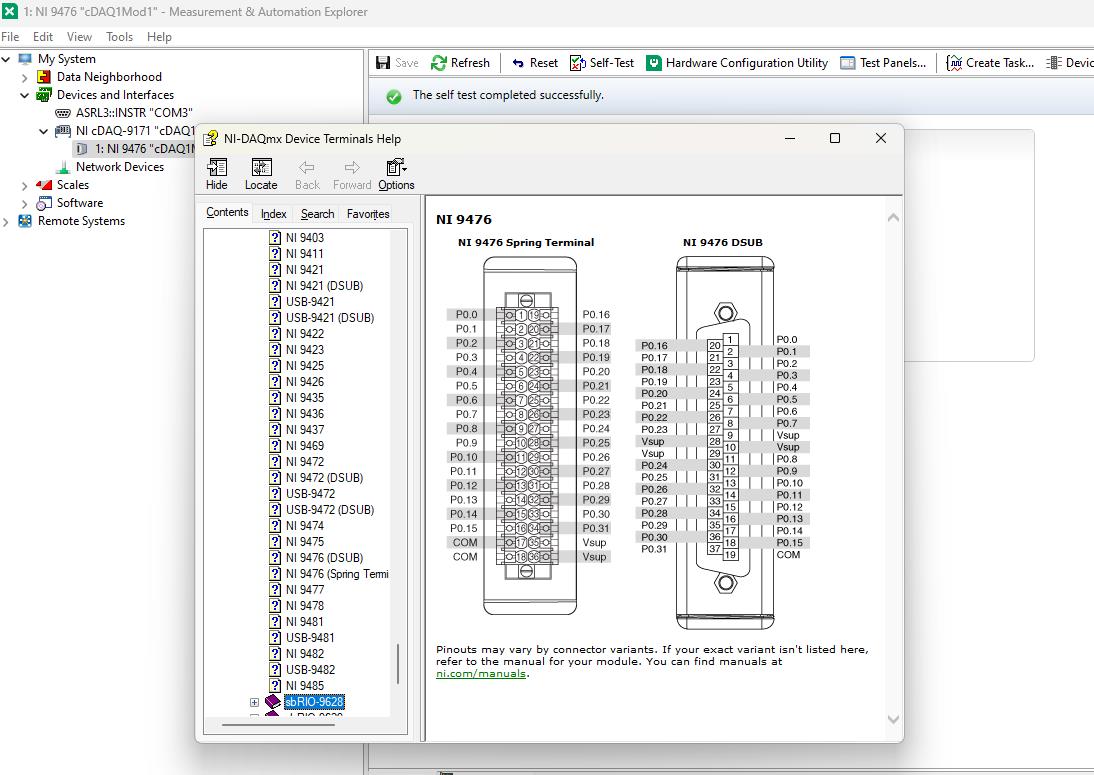The image size is (1094, 775).
Task: Expand the sbRIO-9628 node in contents
Action: coord(254,702)
